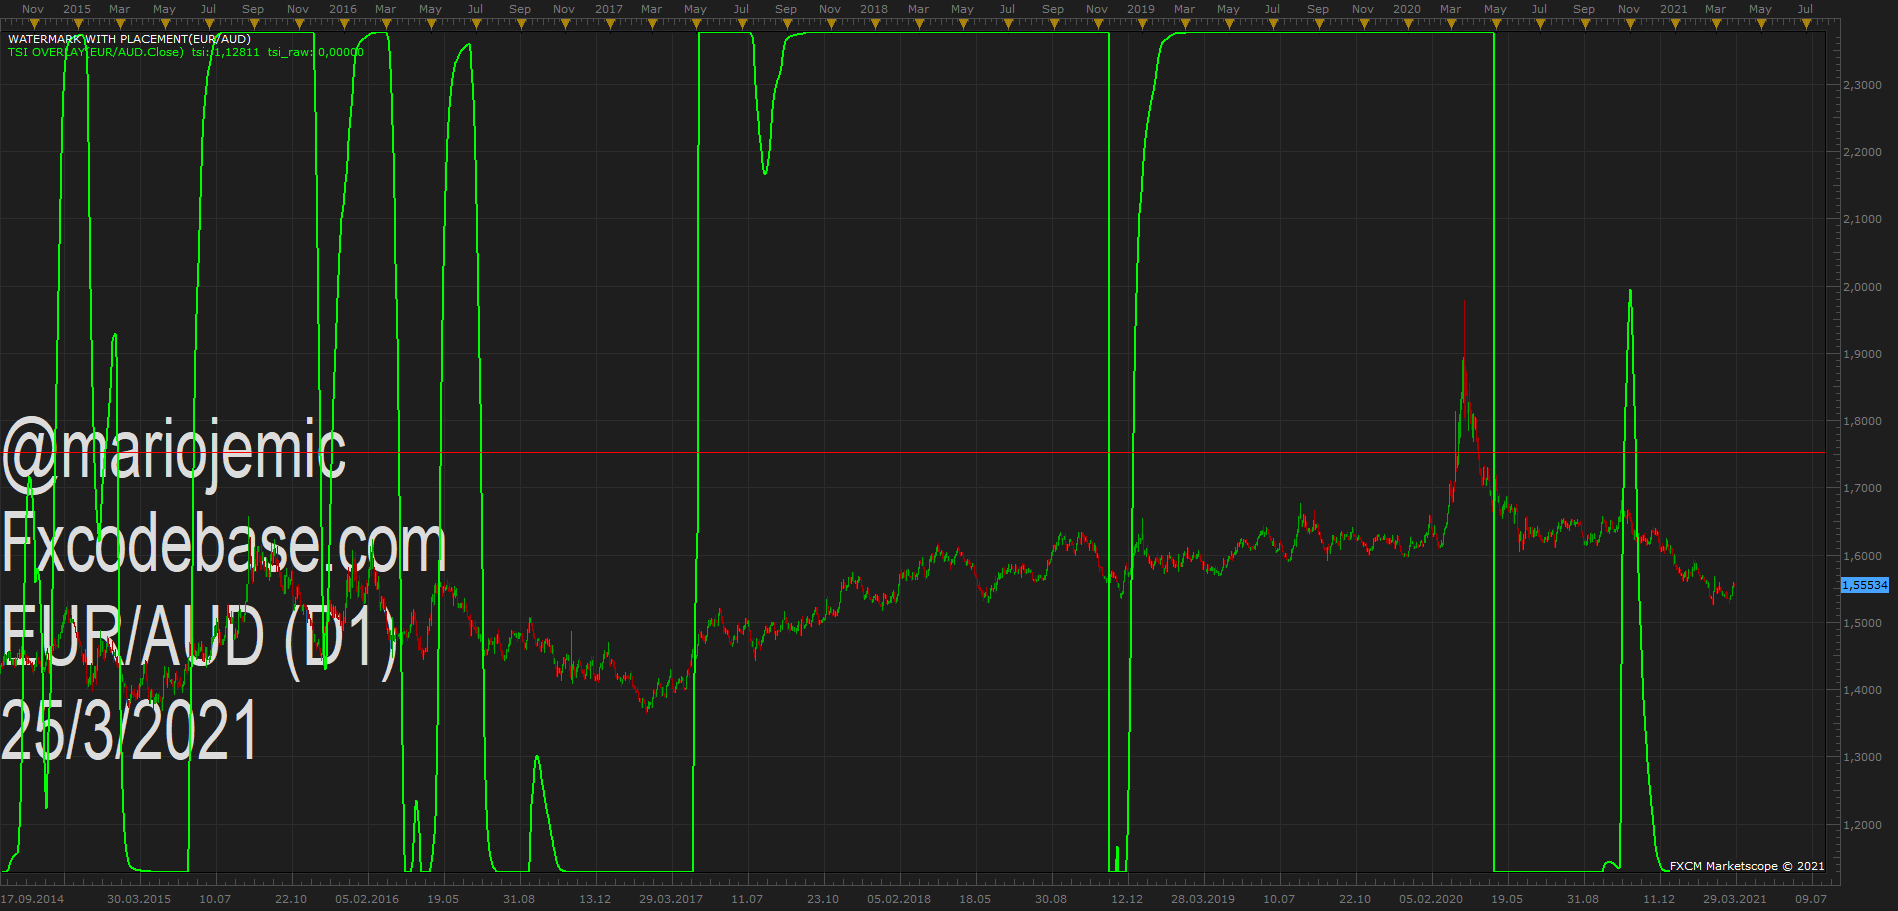Click the 30.03.2015 date label

point(139,899)
